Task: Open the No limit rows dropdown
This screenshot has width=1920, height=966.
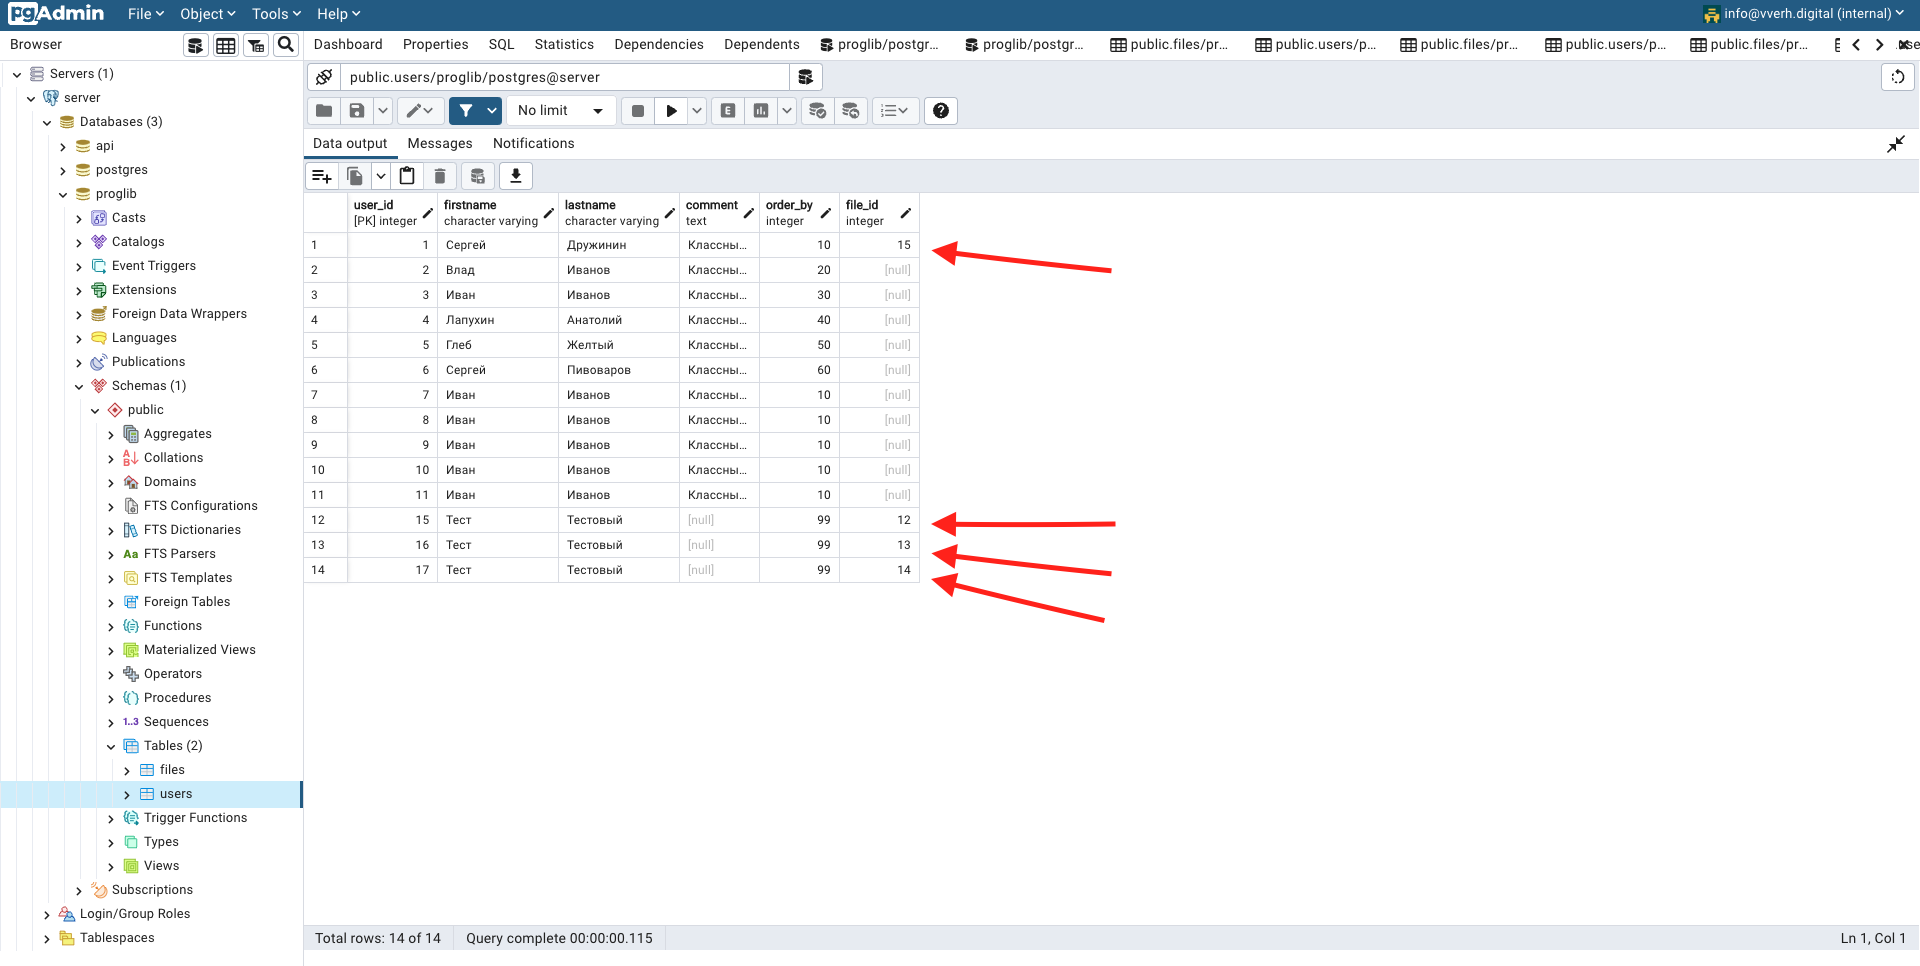Action: [560, 111]
